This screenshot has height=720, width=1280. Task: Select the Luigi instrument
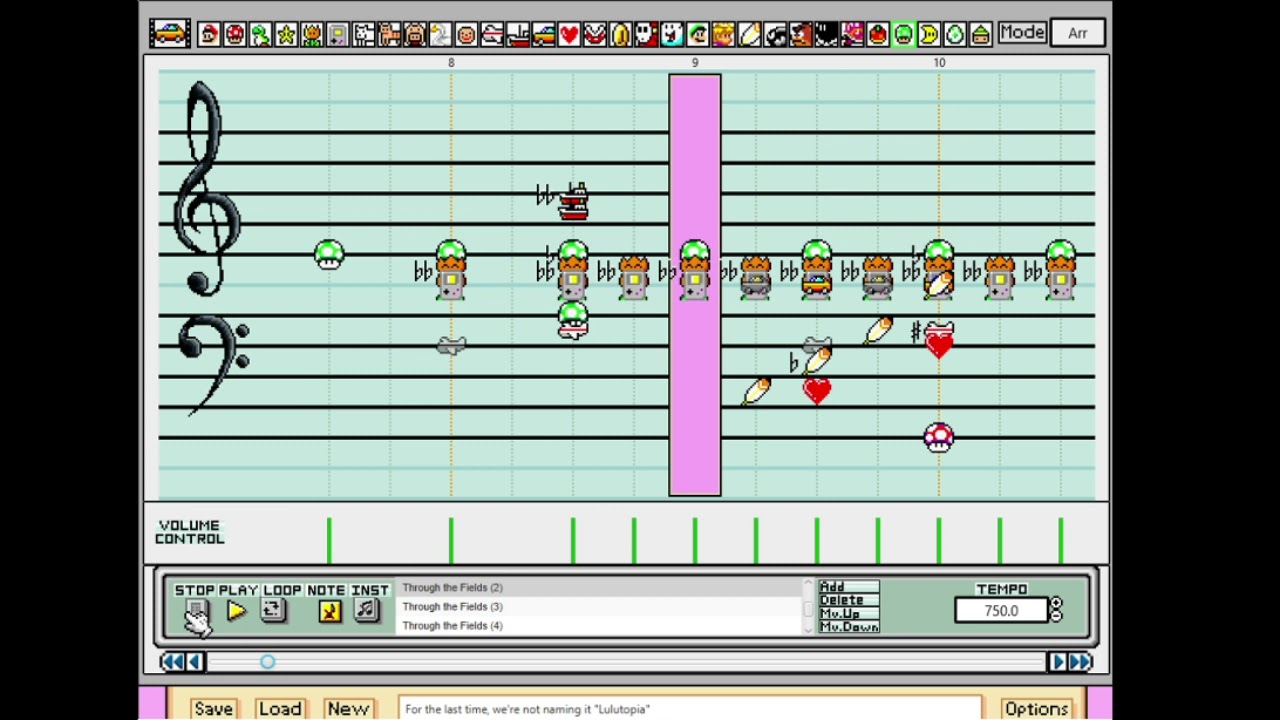[x=698, y=34]
